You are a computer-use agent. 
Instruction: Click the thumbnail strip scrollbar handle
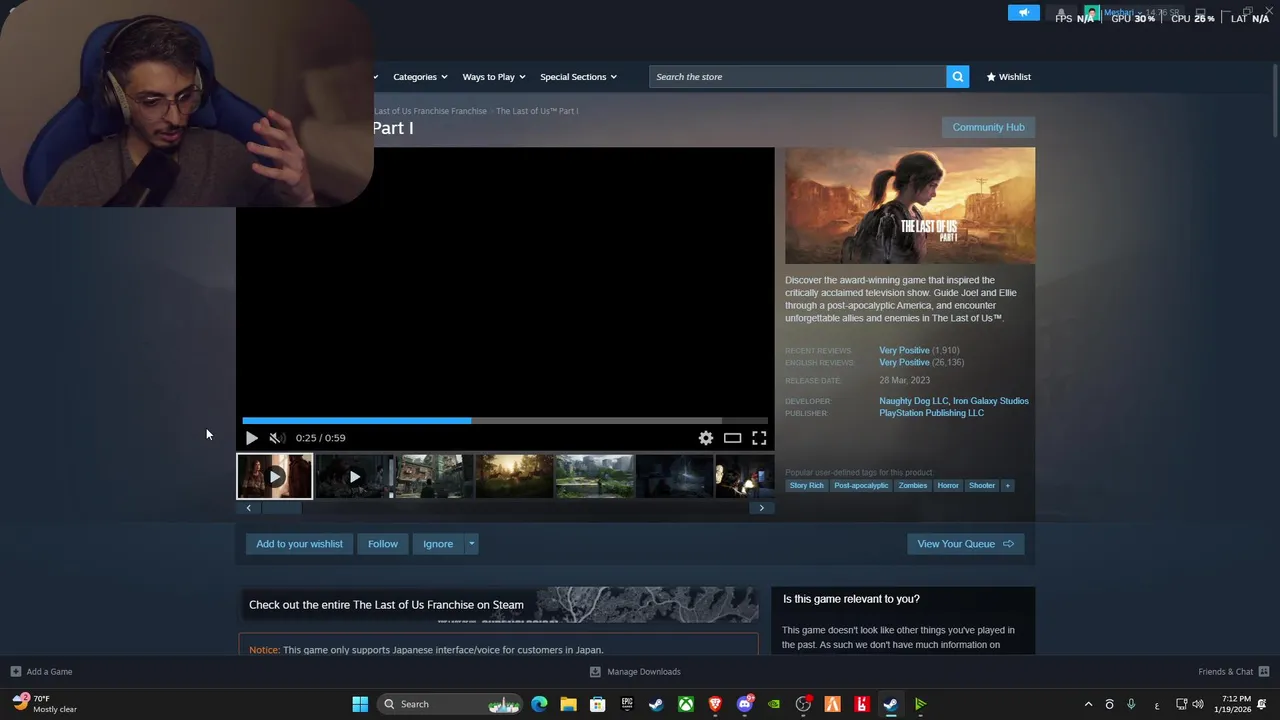pos(282,508)
